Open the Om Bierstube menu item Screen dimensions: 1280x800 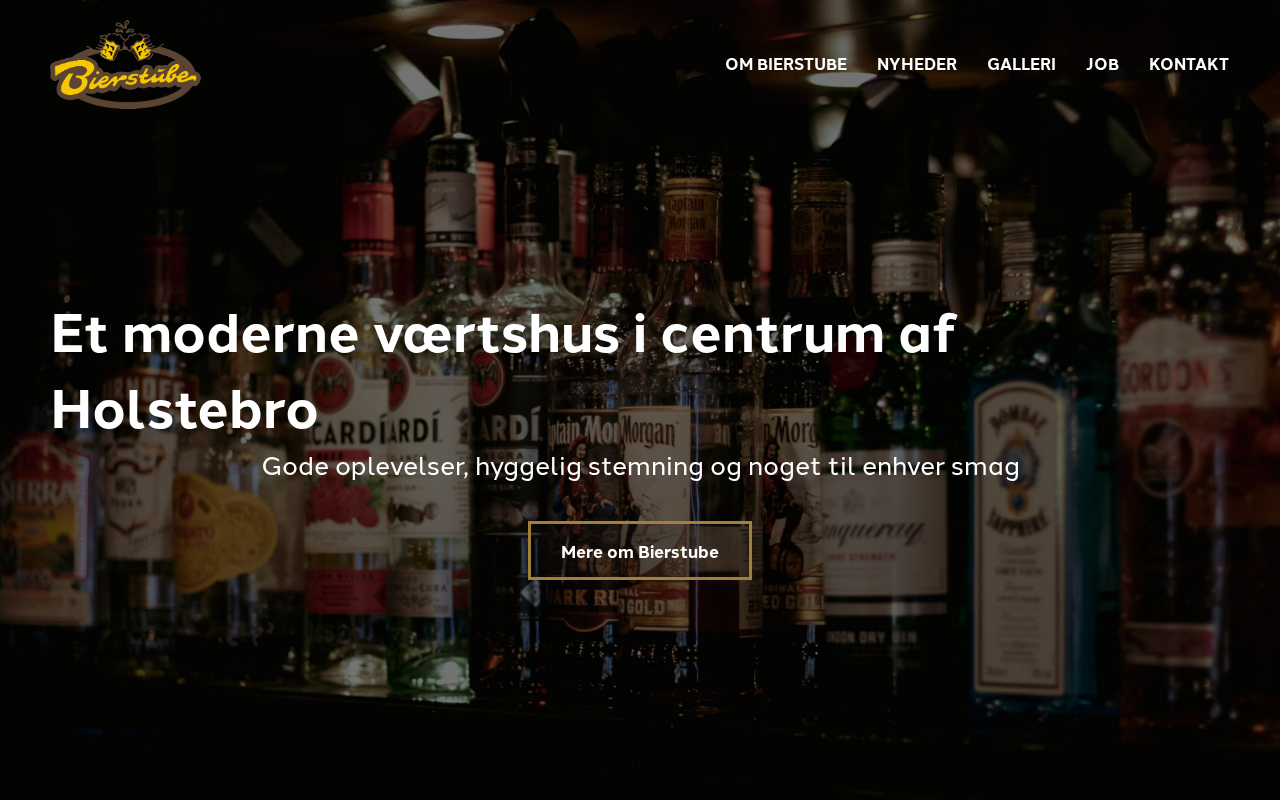[786, 64]
